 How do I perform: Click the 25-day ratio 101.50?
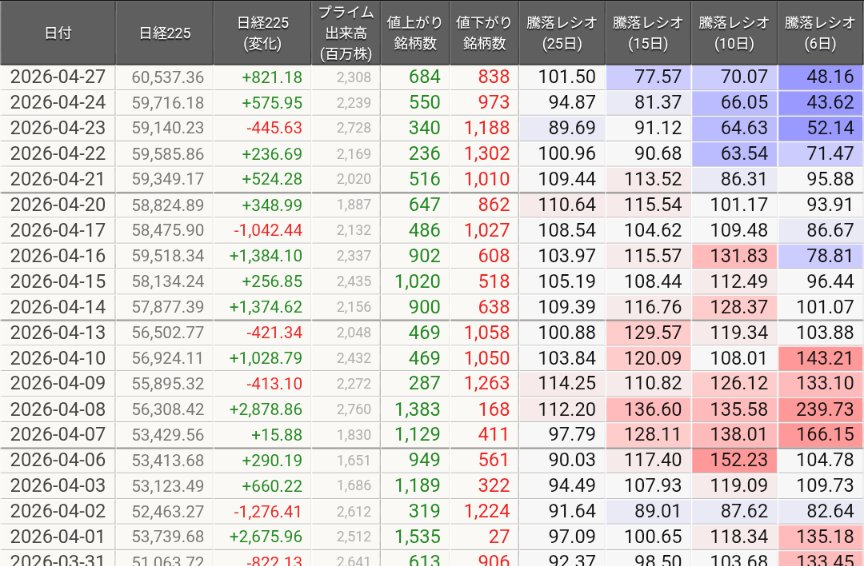tap(567, 77)
